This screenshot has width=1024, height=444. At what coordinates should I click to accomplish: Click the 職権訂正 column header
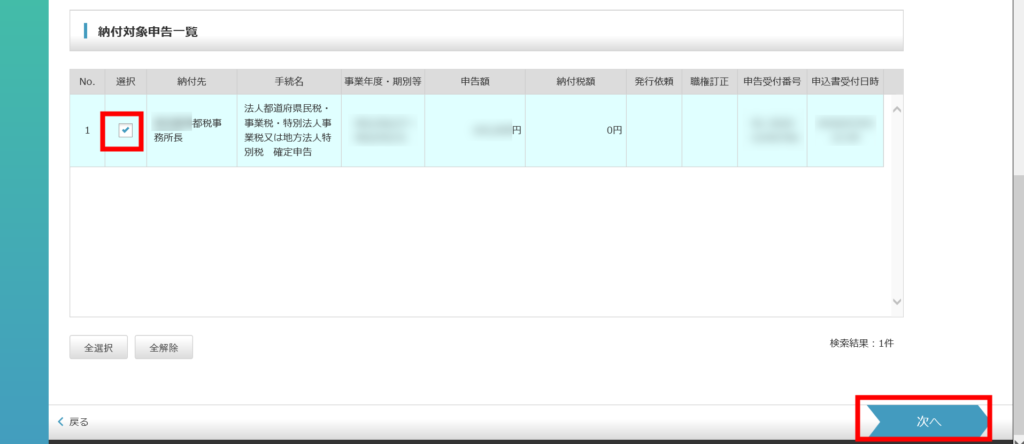tap(709, 81)
